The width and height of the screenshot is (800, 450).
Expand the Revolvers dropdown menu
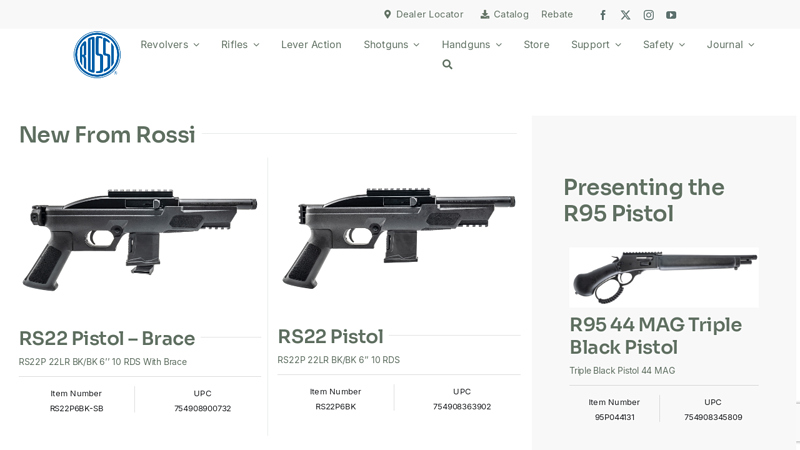[x=170, y=44]
